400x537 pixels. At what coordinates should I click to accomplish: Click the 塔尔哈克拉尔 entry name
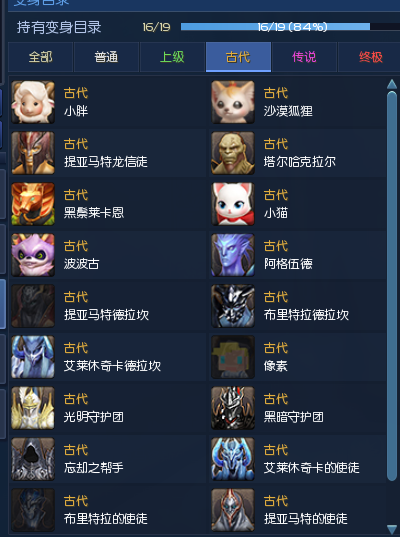tap(300, 162)
